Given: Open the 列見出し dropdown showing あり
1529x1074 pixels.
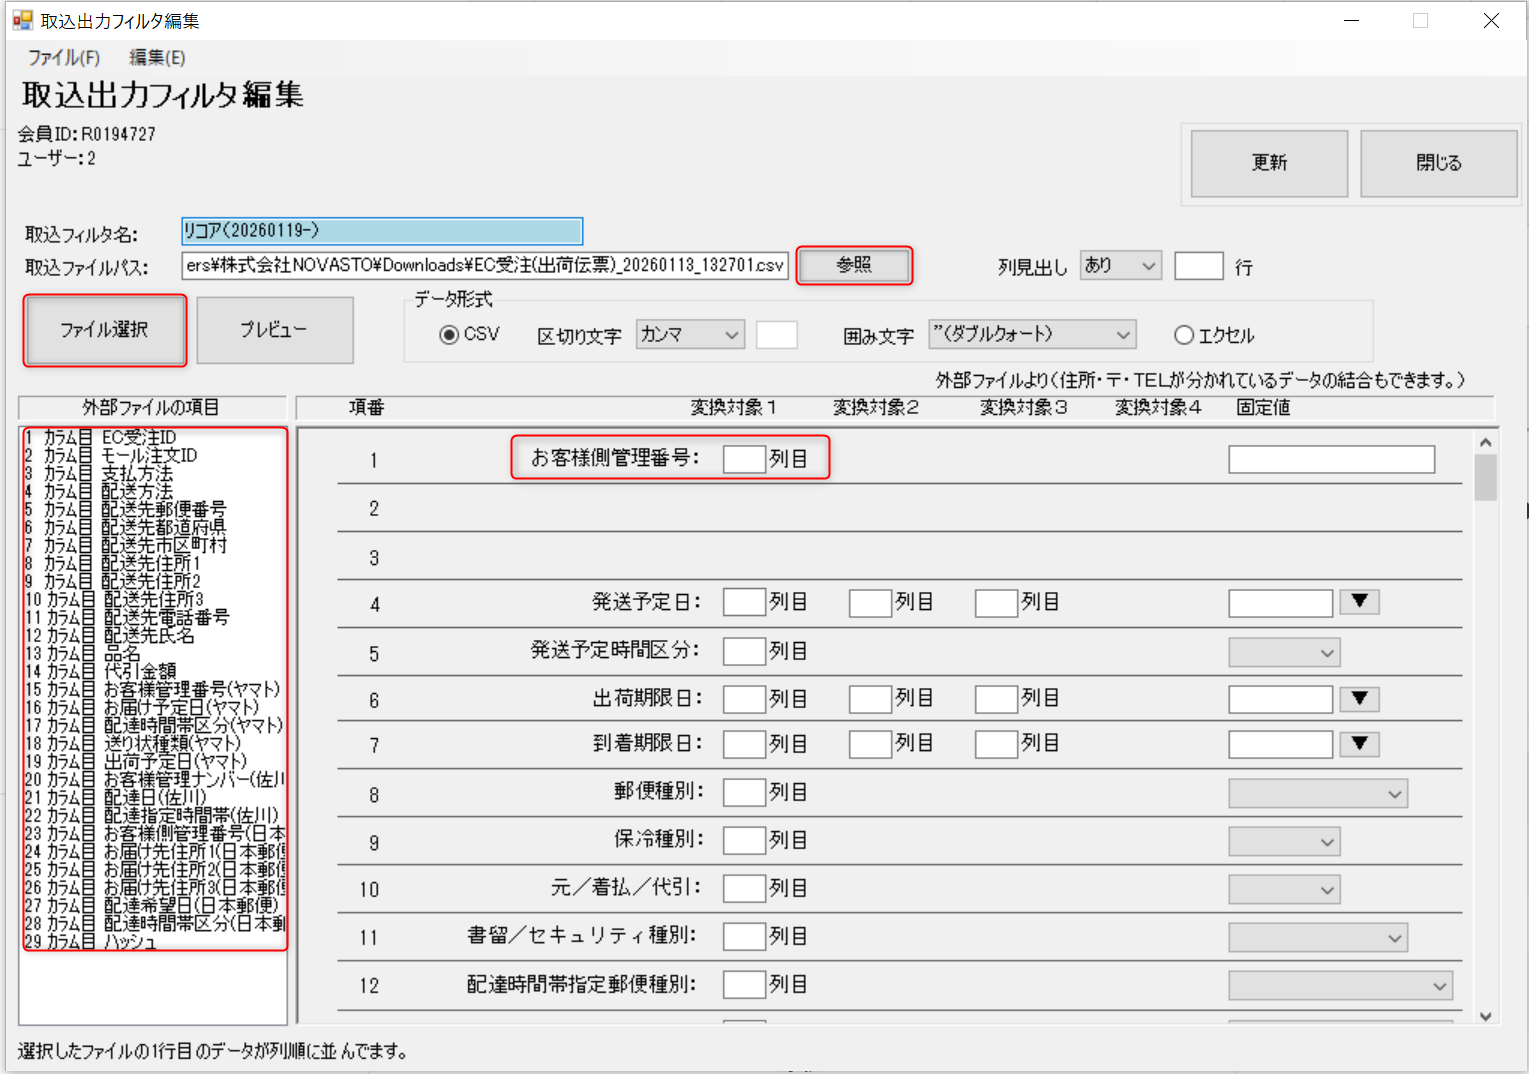Looking at the screenshot, I should (x=1120, y=266).
